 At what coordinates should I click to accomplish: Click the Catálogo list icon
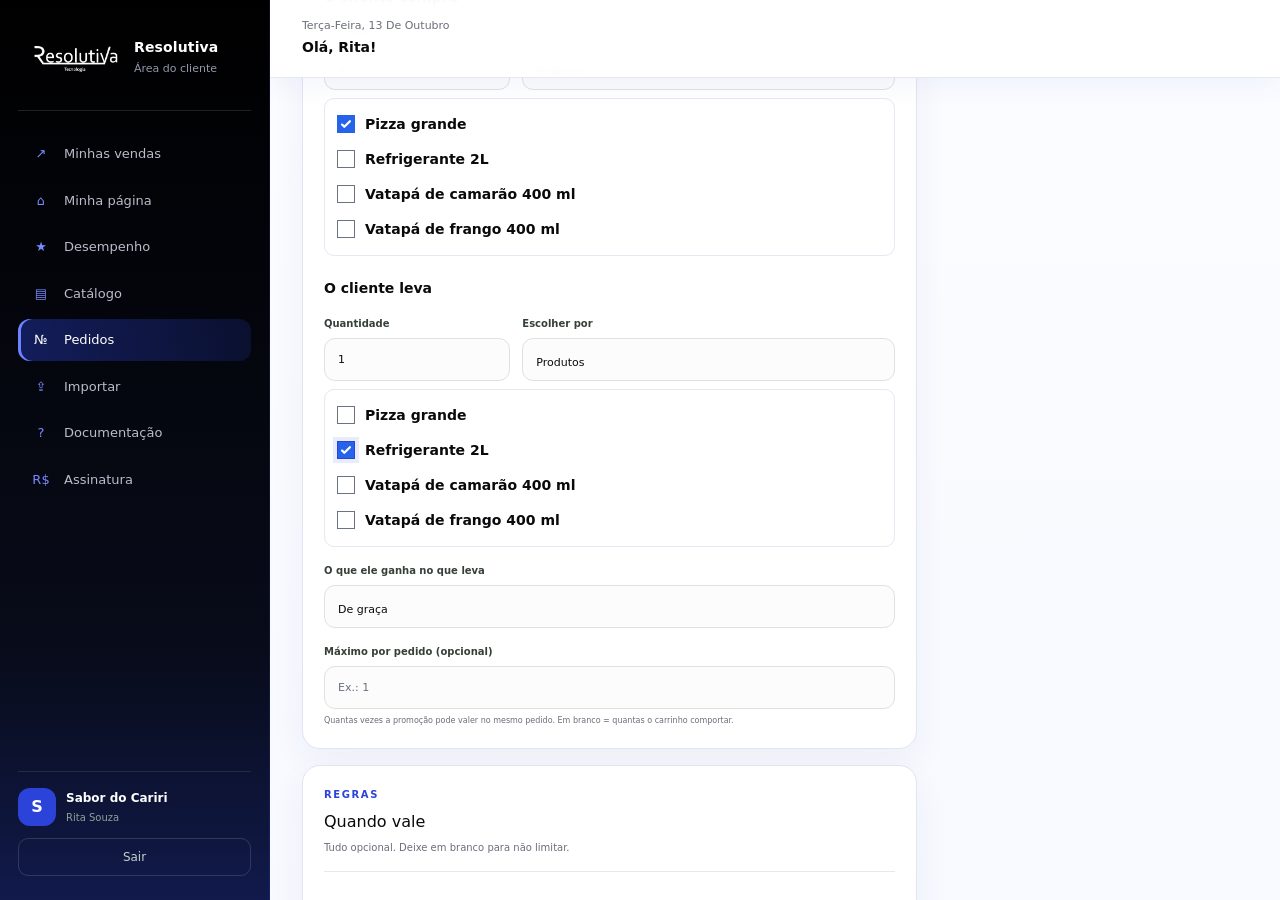[41, 294]
